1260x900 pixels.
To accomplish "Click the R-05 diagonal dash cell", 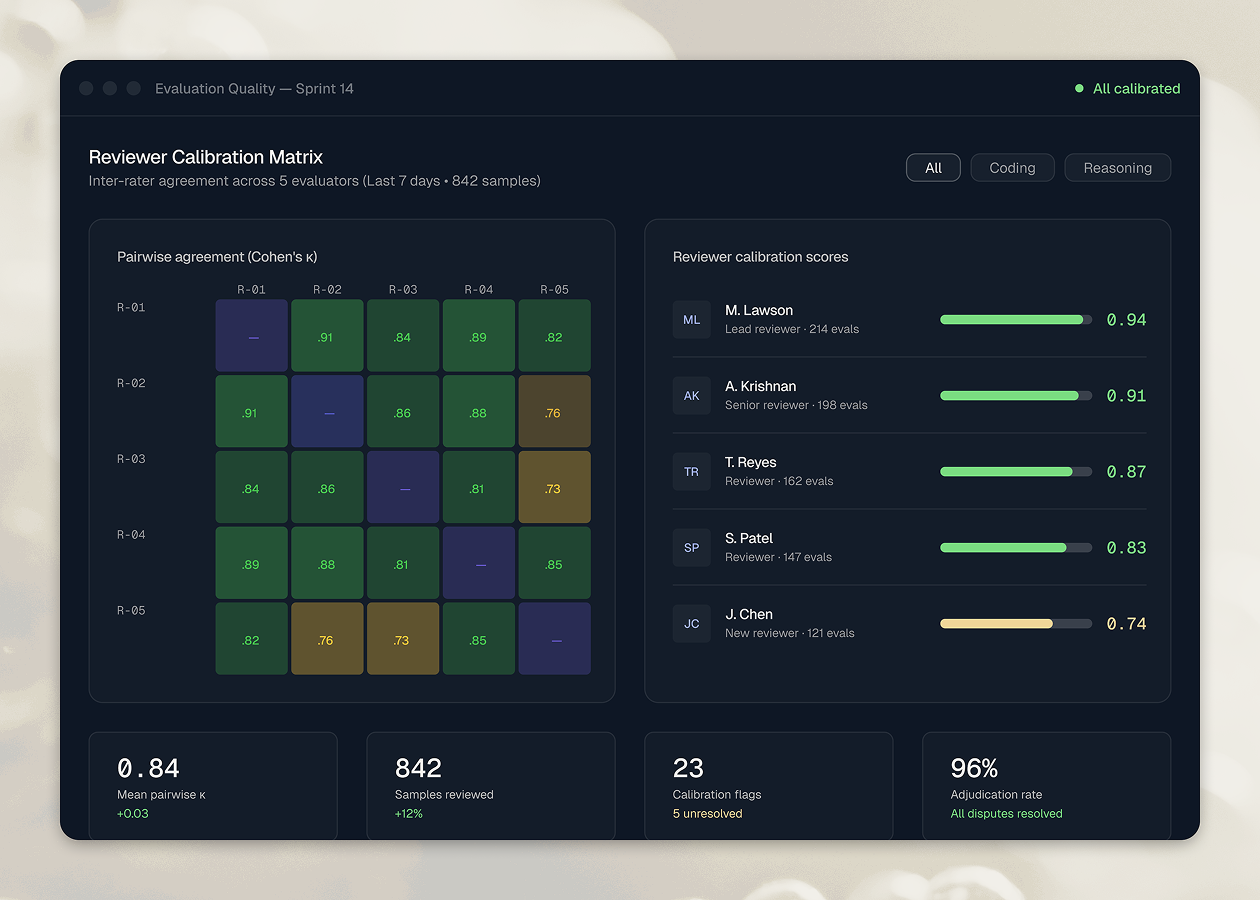I will tap(554, 639).
